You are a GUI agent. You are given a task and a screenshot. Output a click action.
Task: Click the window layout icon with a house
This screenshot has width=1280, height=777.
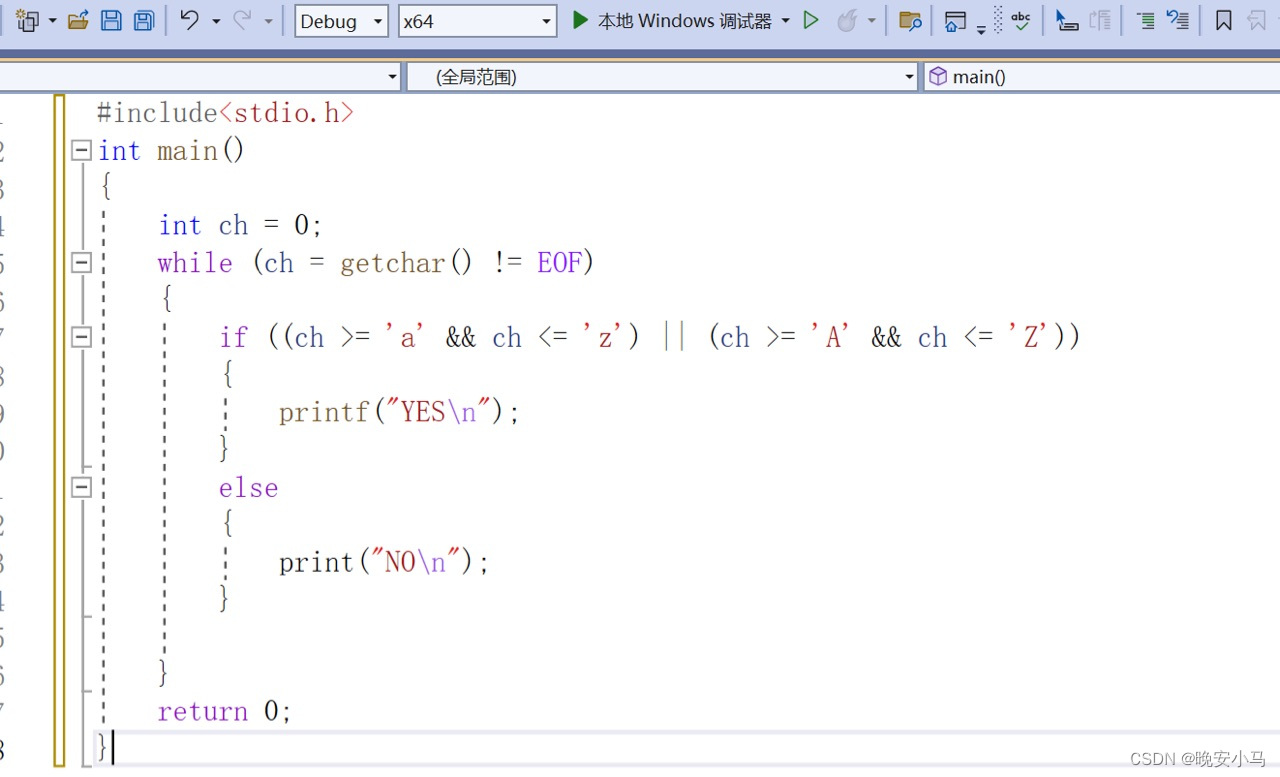tap(956, 20)
